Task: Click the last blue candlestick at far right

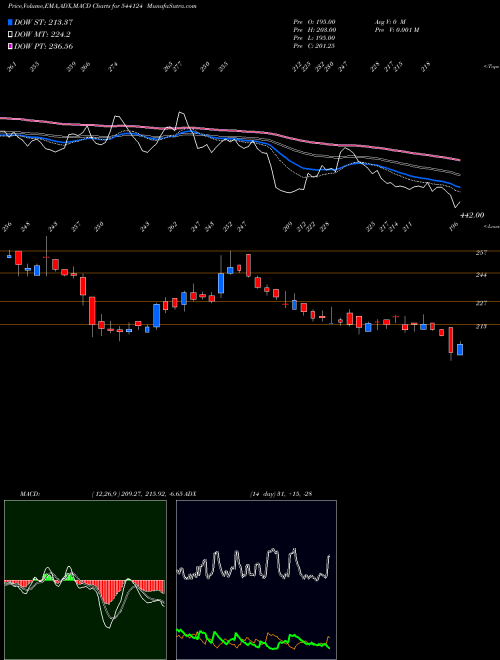Action: click(460, 349)
